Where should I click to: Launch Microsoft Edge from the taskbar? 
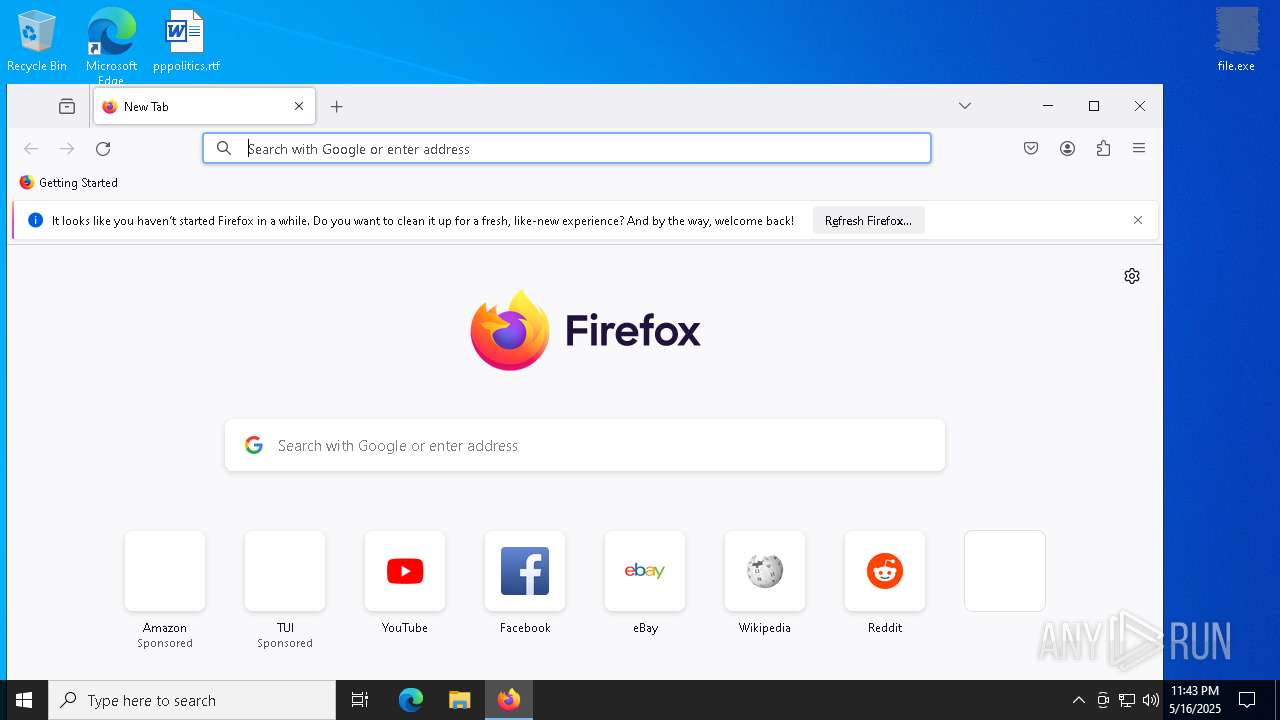[411, 700]
